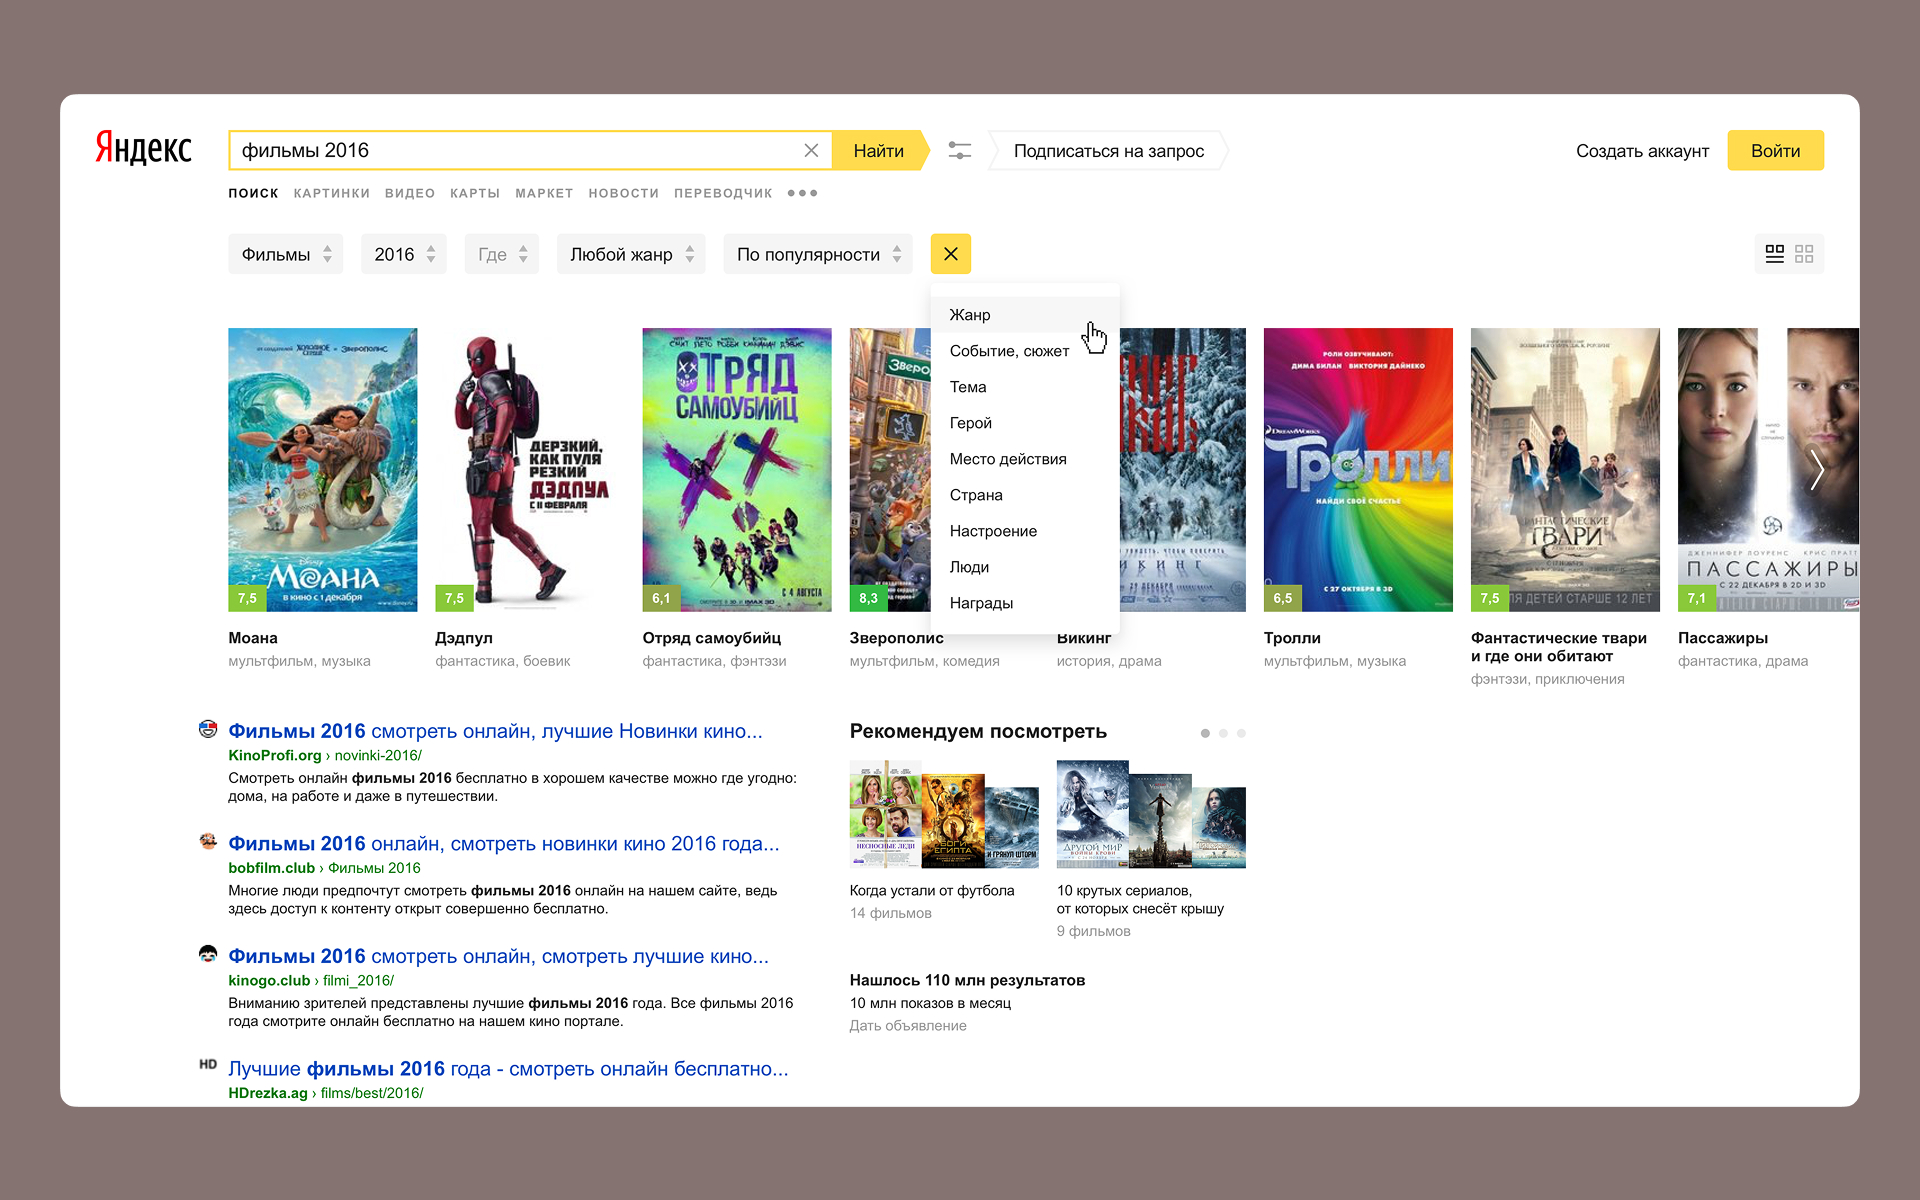Viewport: 1920px width, 1200px height.
Task: Click the Яндекс logo
Action: (144, 149)
